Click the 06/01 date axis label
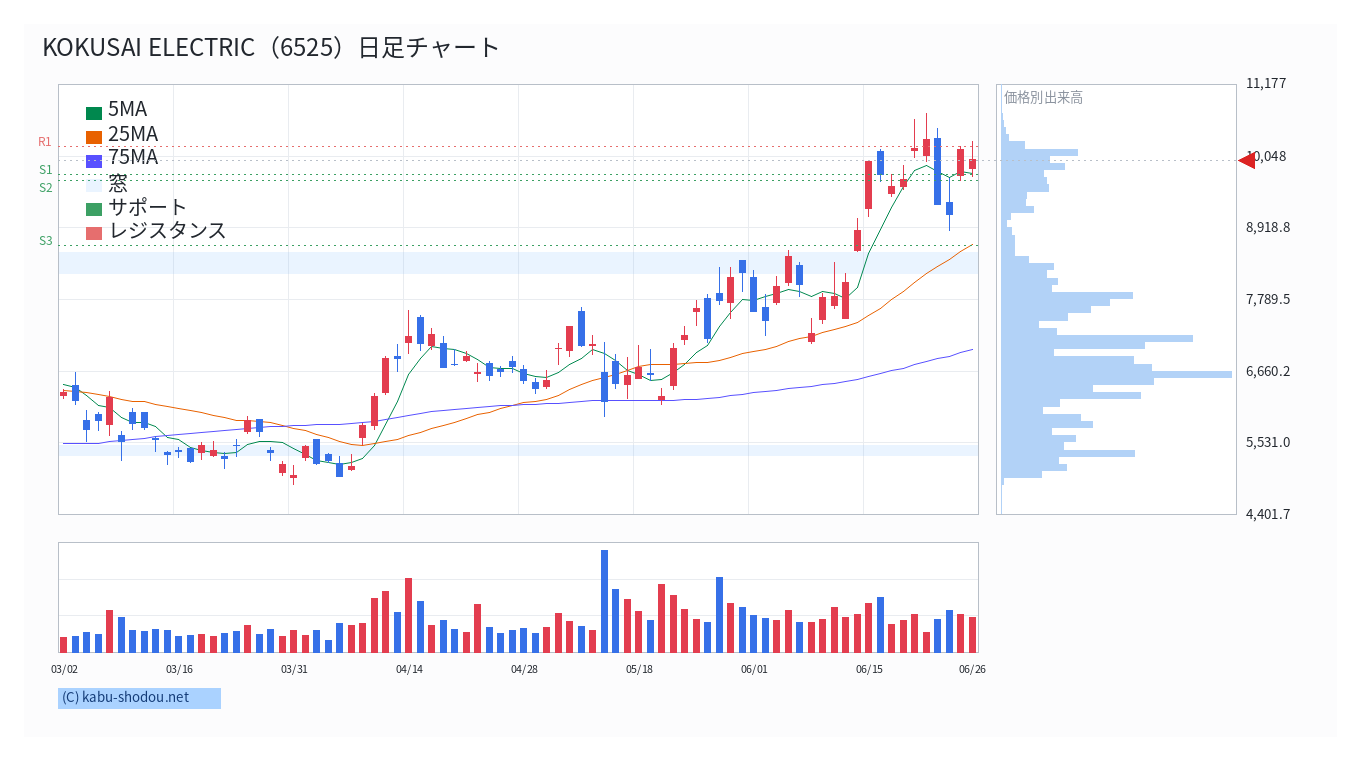 [754, 669]
